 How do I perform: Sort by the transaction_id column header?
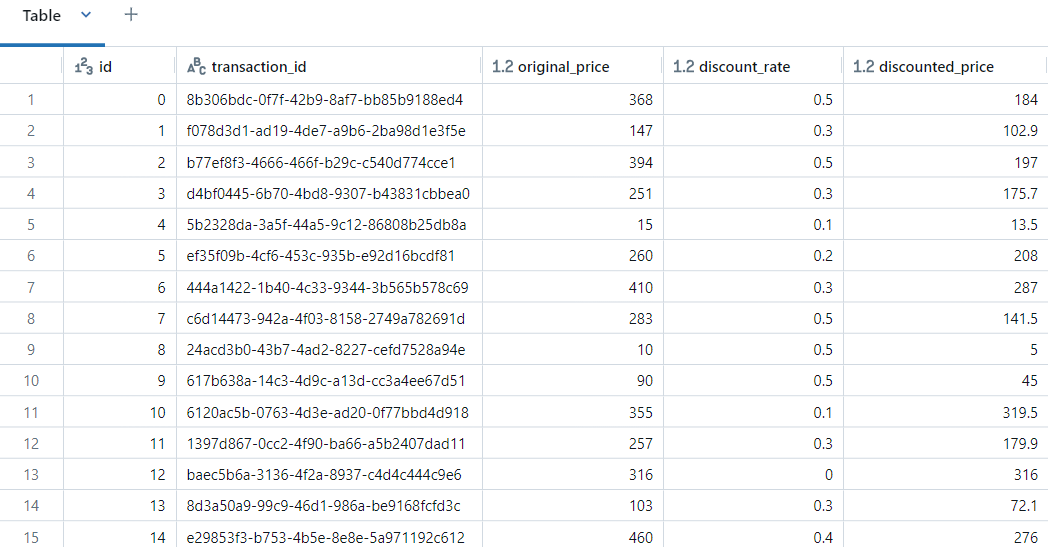tap(259, 67)
